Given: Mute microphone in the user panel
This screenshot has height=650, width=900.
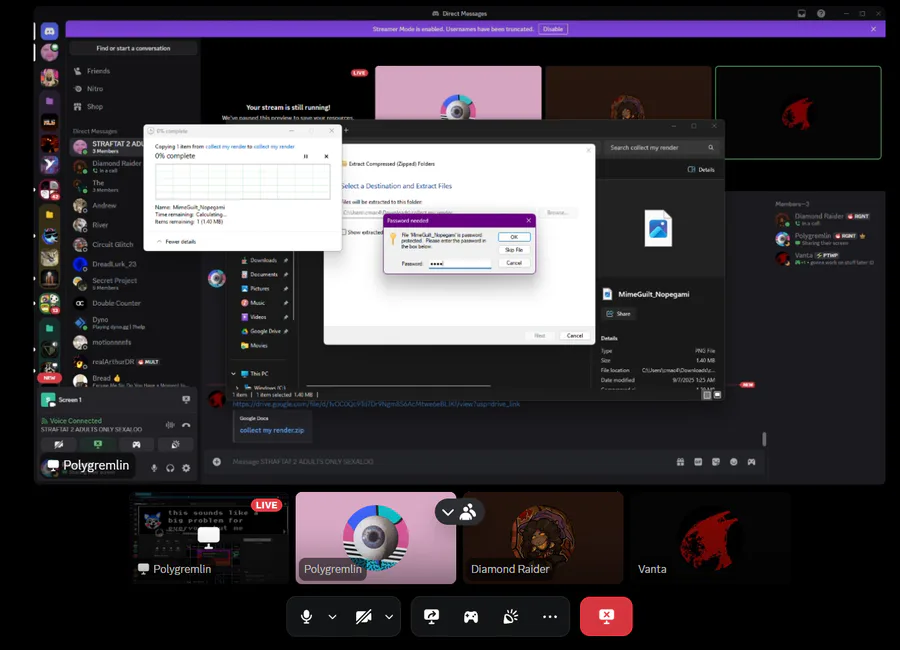Looking at the screenshot, I should point(154,468).
